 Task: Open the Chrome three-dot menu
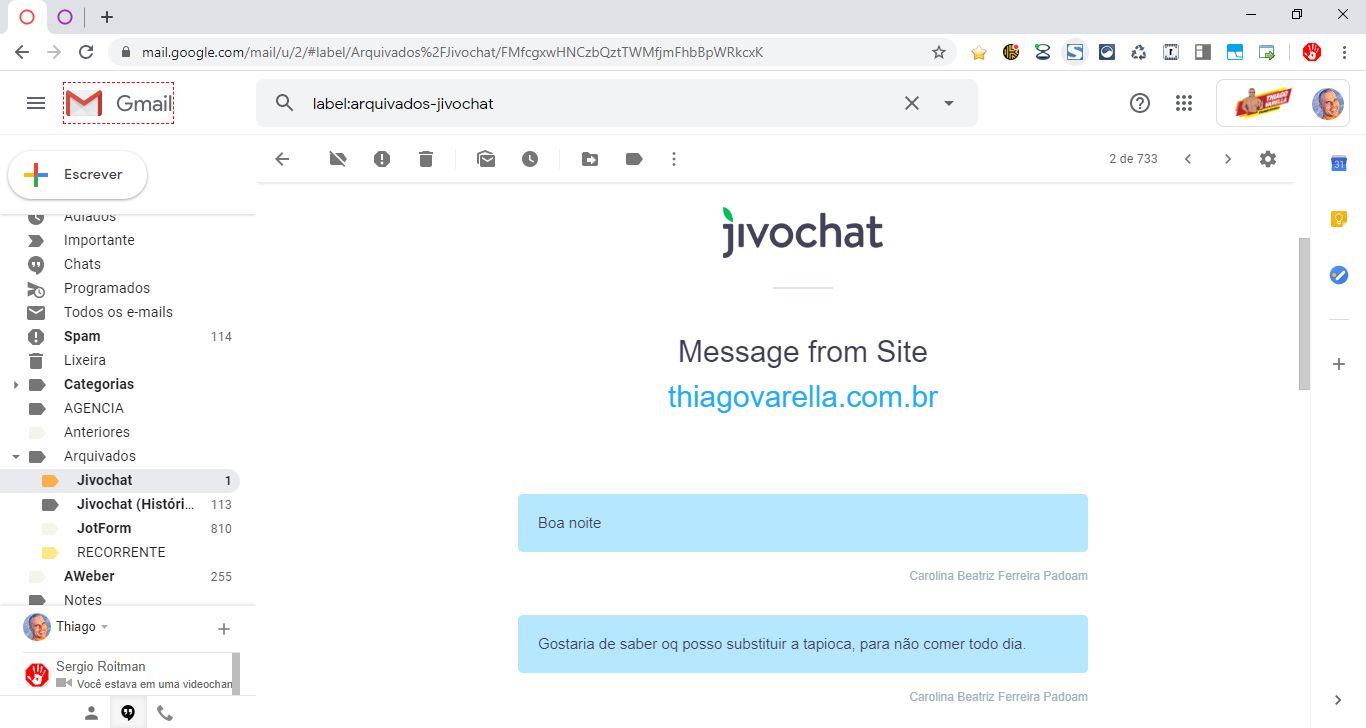point(1345,52)
